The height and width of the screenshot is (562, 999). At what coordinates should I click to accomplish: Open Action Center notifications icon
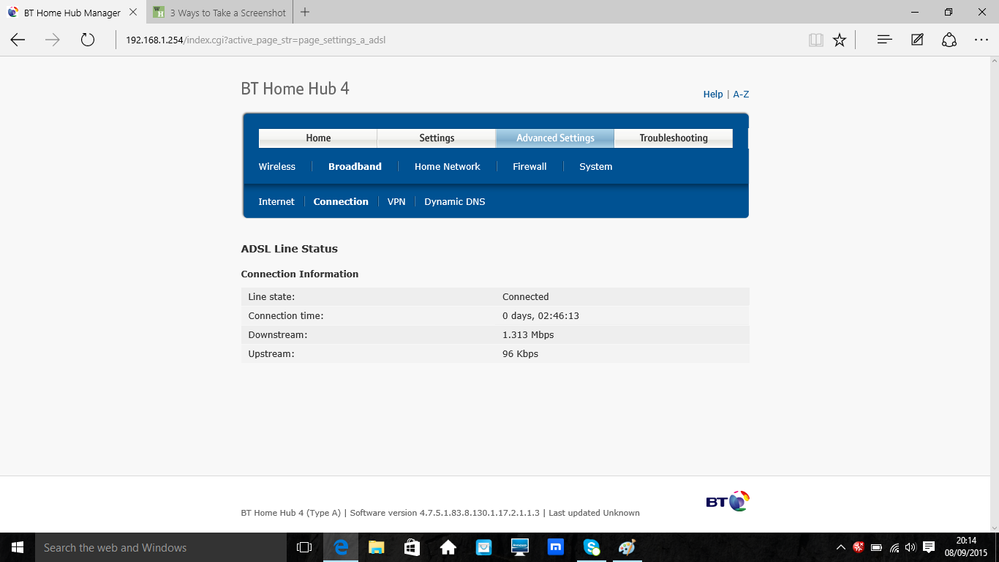point(929,547)
